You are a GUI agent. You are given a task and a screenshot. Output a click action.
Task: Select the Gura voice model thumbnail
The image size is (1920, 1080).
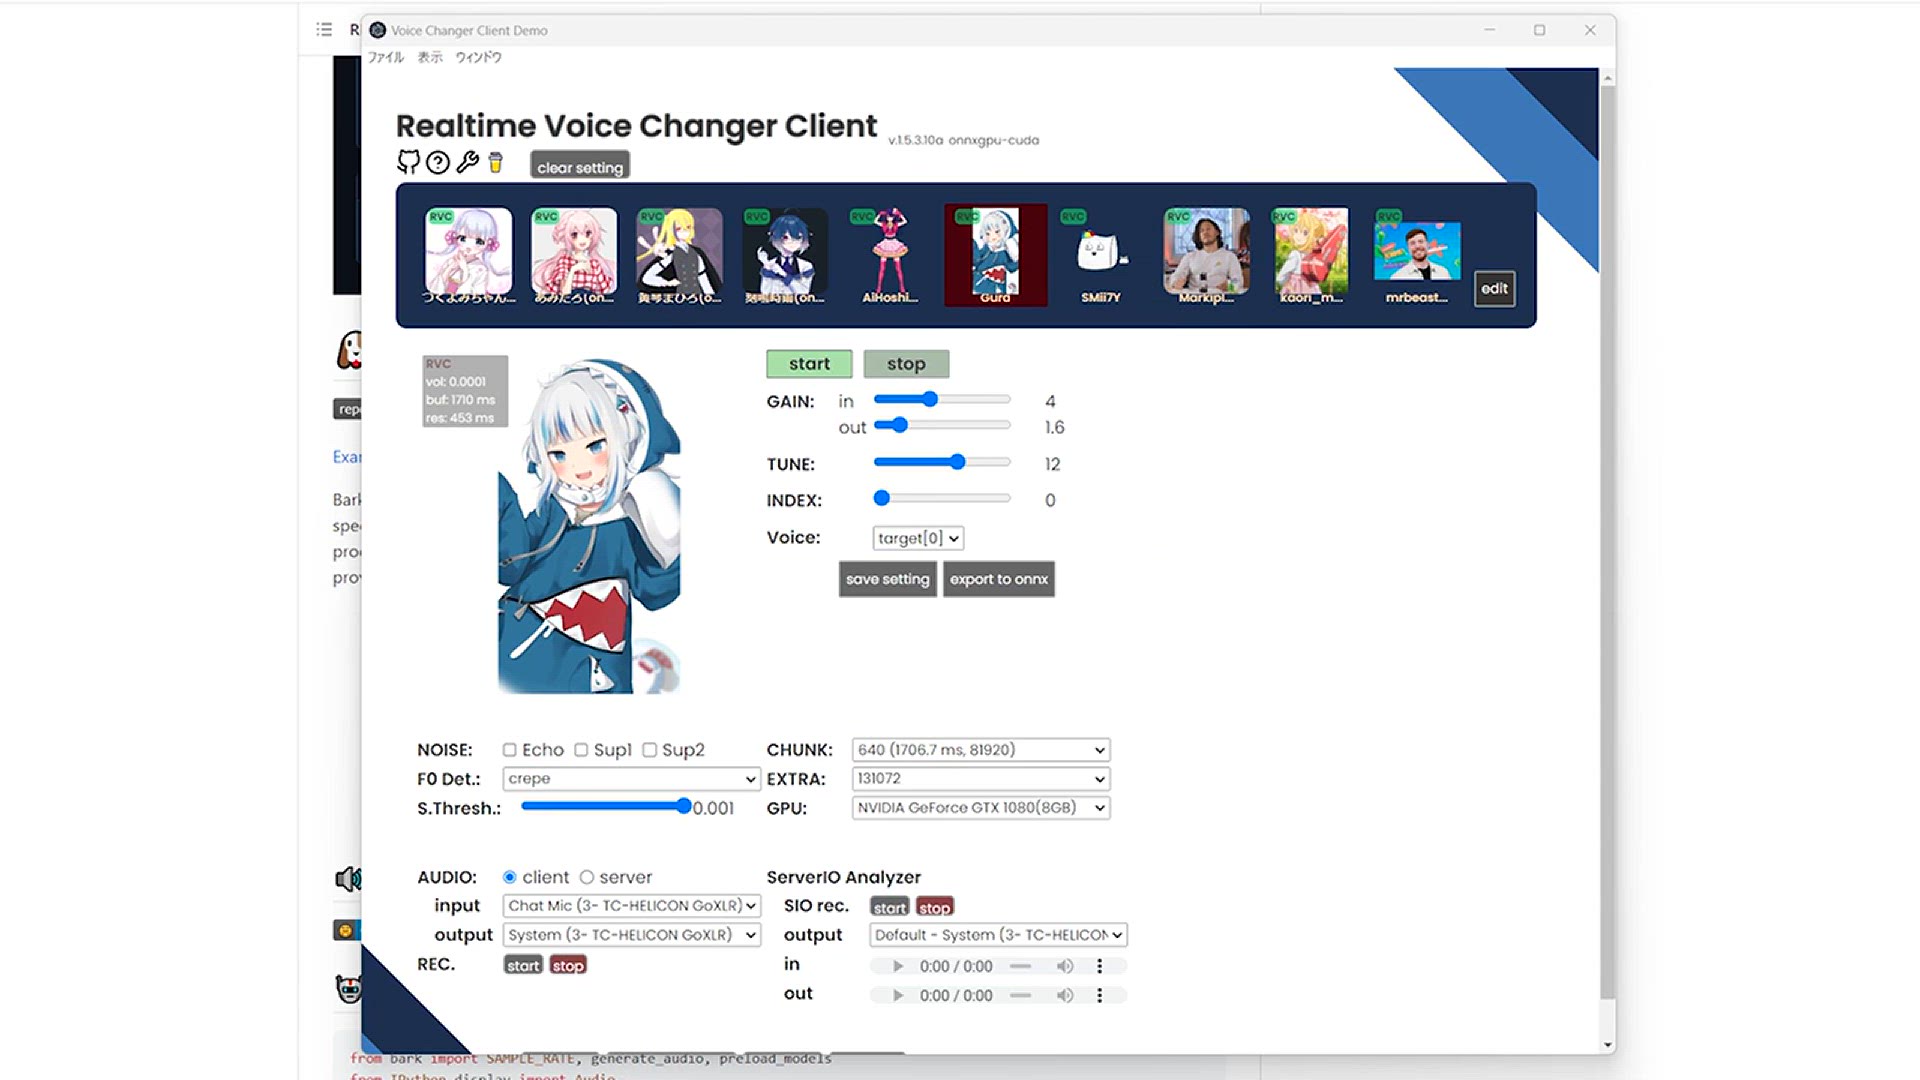click(995, 255)
